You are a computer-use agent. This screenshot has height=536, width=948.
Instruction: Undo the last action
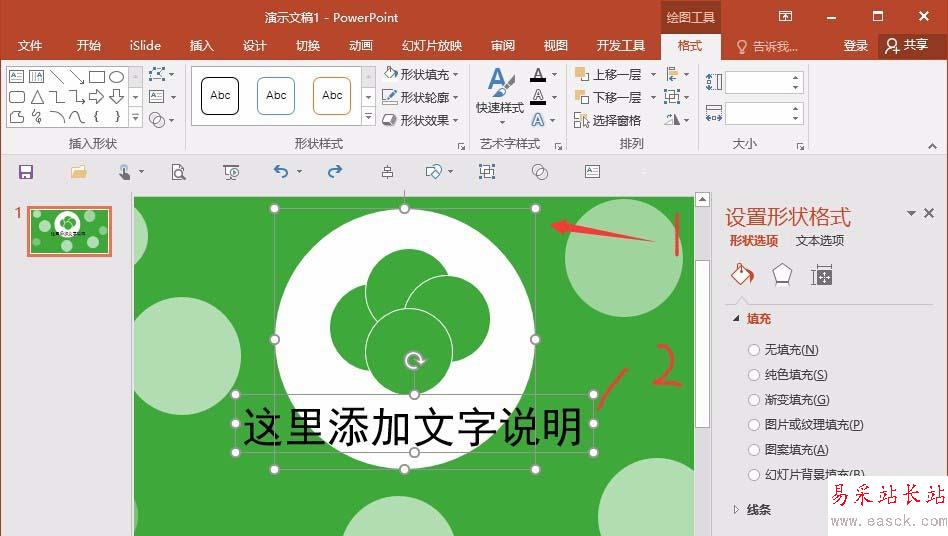point(281,172)
